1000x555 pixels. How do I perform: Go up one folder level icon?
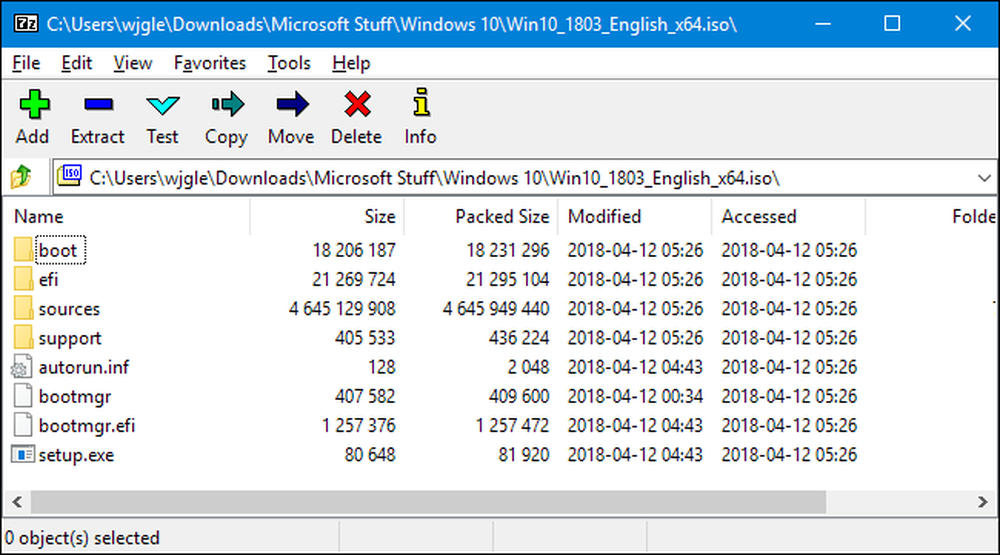tap(21, 177)
